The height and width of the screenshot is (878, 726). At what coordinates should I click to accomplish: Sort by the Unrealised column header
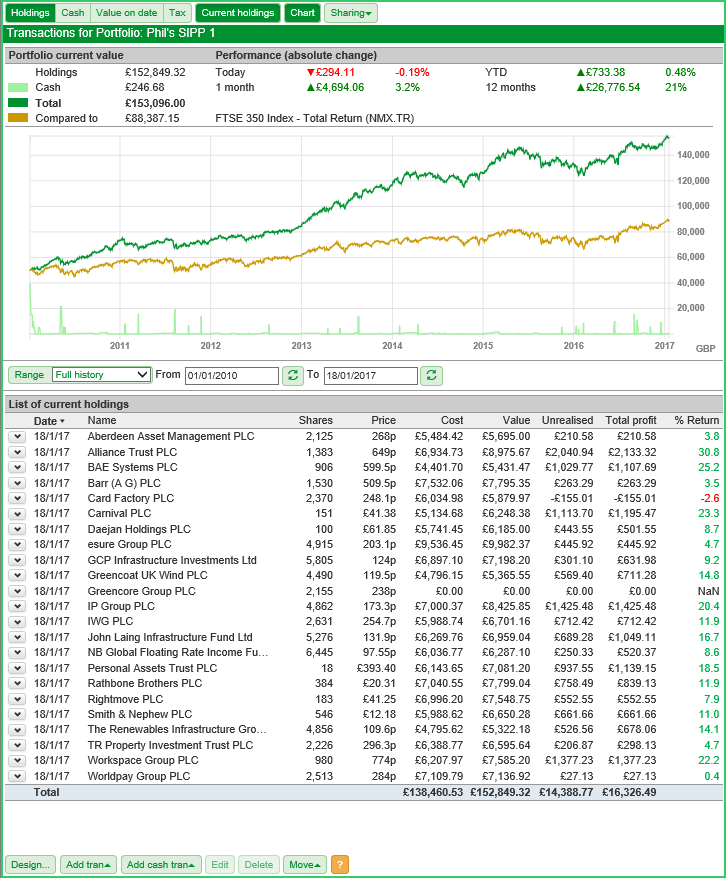click(x=567, y=421)
